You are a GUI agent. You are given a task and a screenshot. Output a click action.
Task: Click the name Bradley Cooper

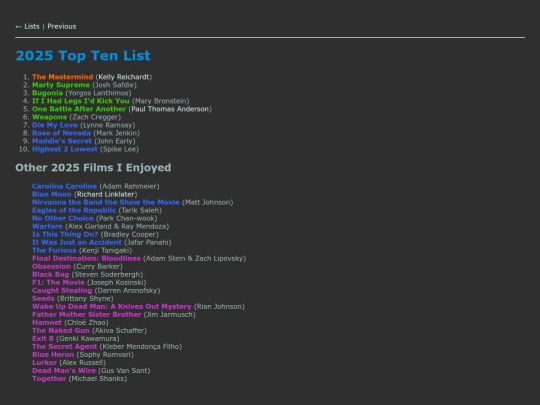(x=129, y=235)
